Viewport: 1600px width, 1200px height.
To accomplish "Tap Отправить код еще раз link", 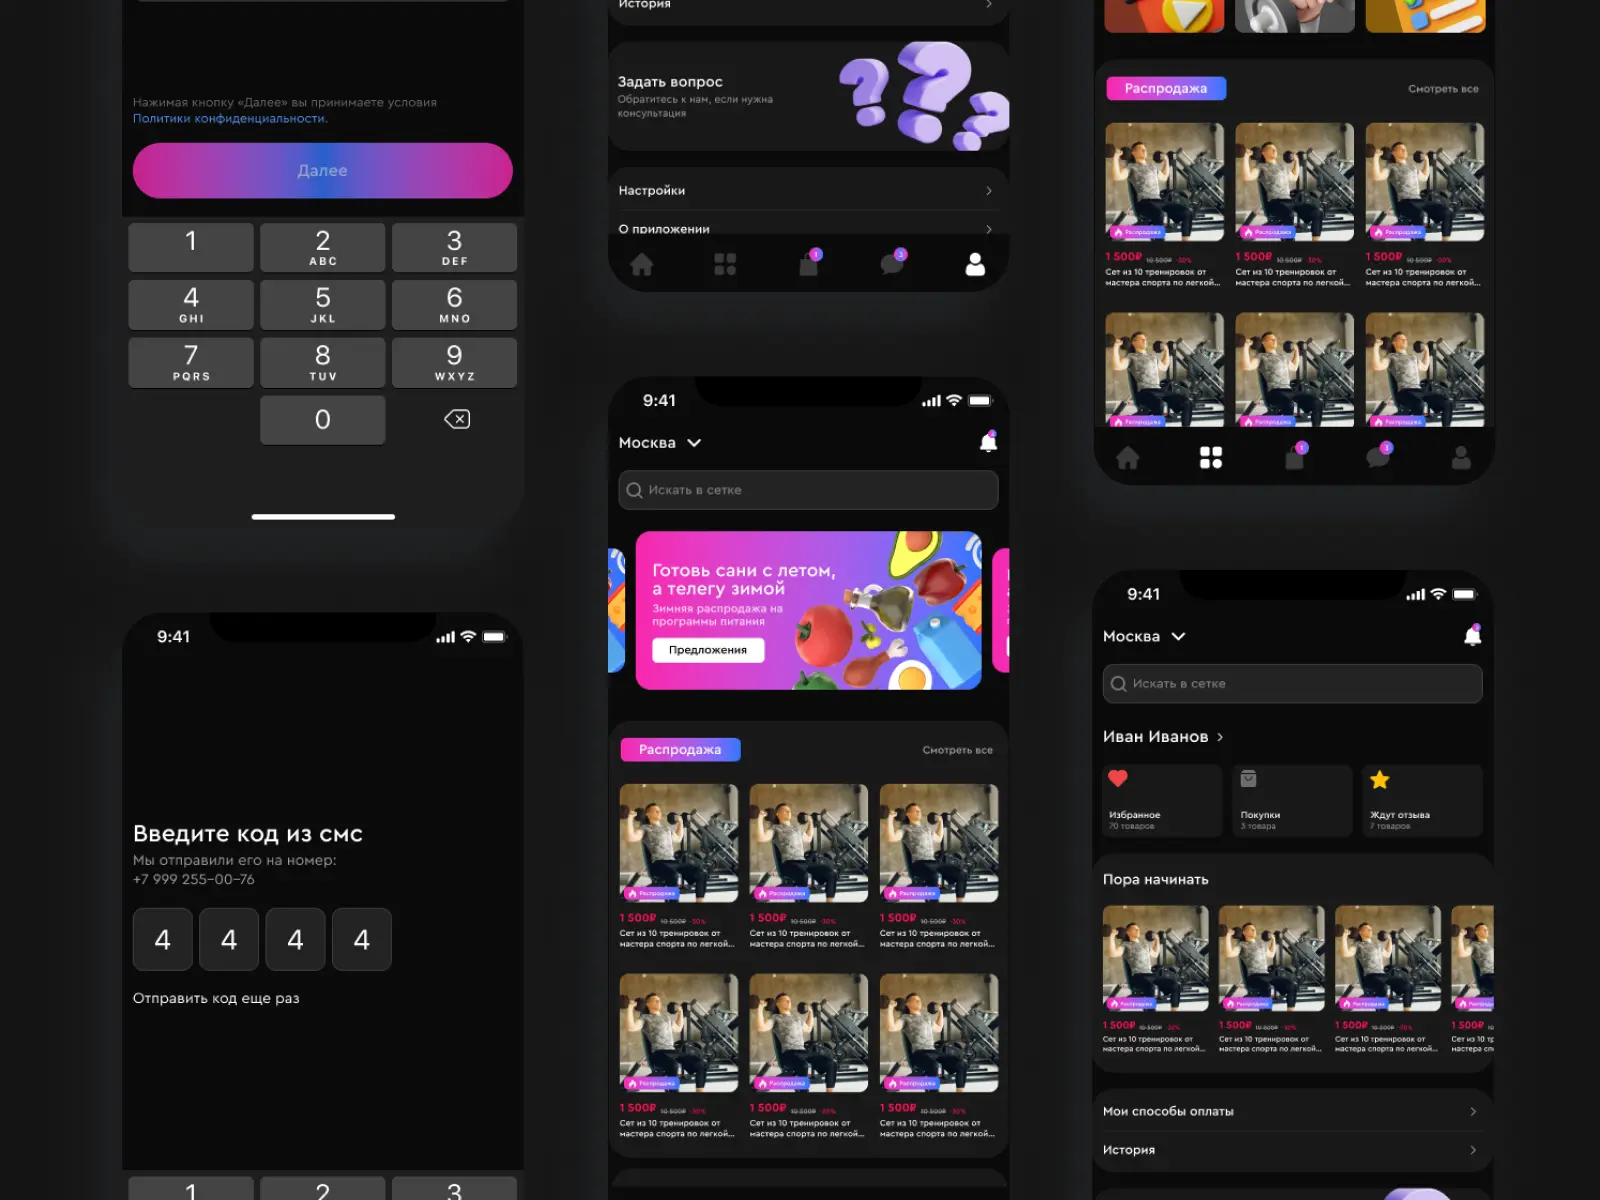I will coord(216,998).
